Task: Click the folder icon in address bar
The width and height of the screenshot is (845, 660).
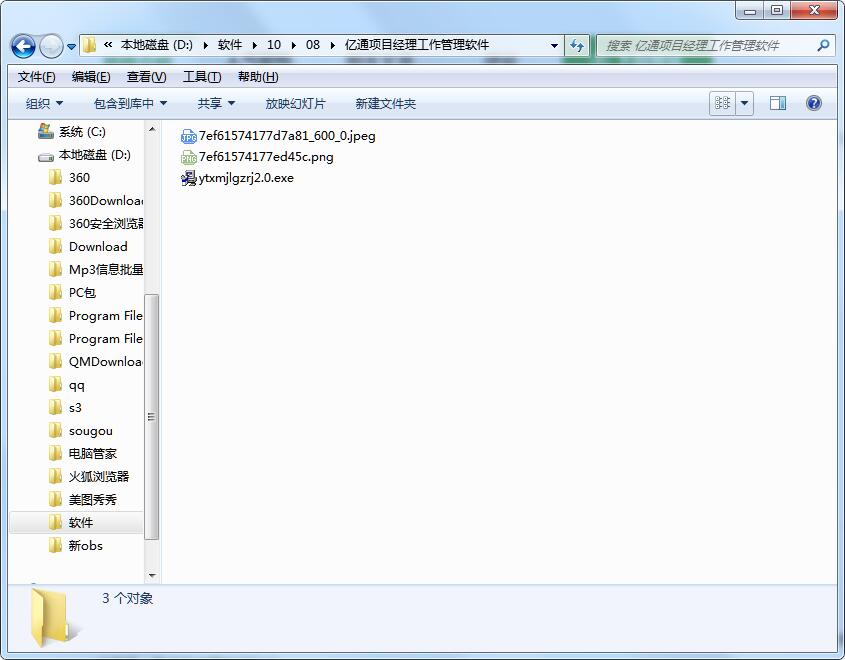Action: pos(89,45)
